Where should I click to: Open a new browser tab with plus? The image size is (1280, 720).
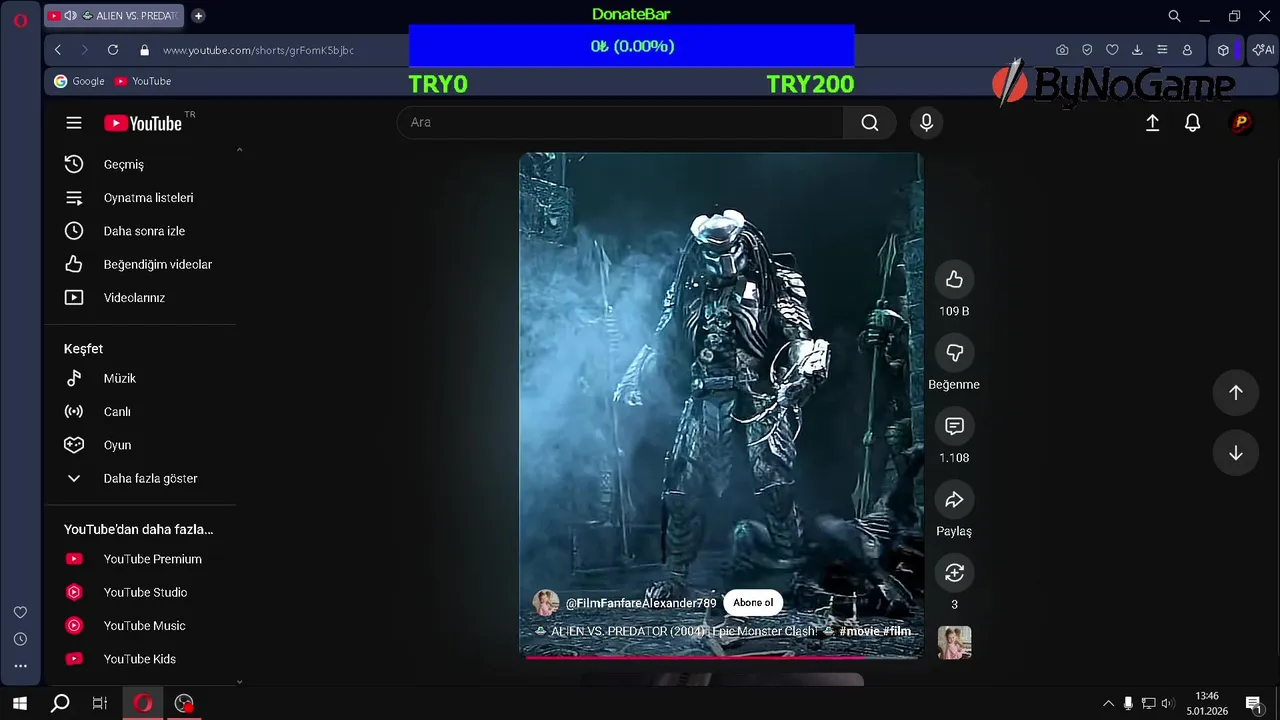tap(198, 16)
